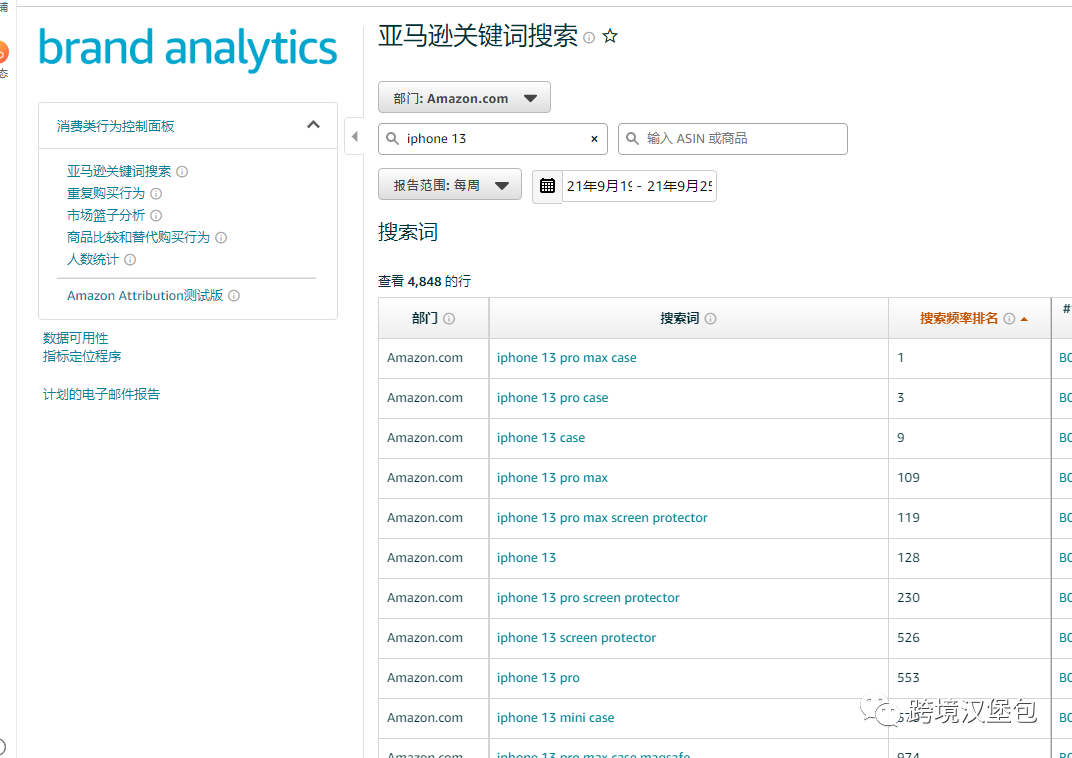The height and width of the screenshot is (758, 1072).
Task: Select 商品比较和替代购买行为 in the sidebar
Action: (138, 237)
